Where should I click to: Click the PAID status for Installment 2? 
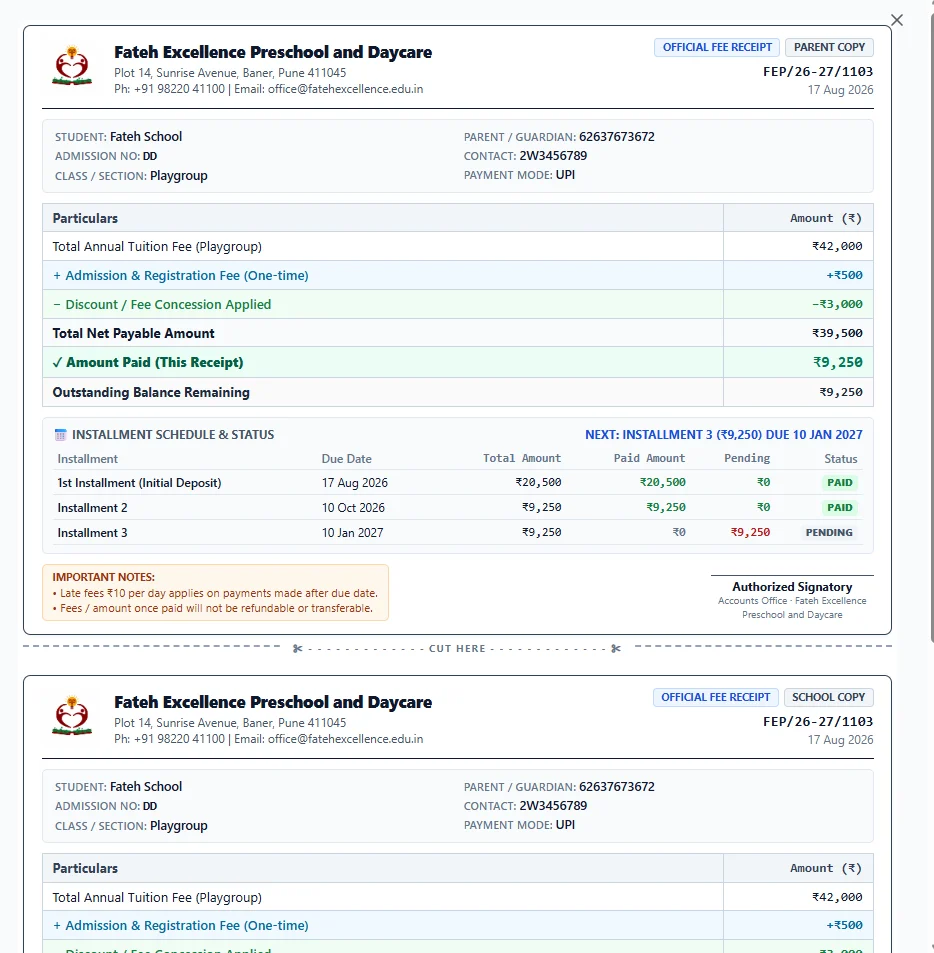(840, 507)
